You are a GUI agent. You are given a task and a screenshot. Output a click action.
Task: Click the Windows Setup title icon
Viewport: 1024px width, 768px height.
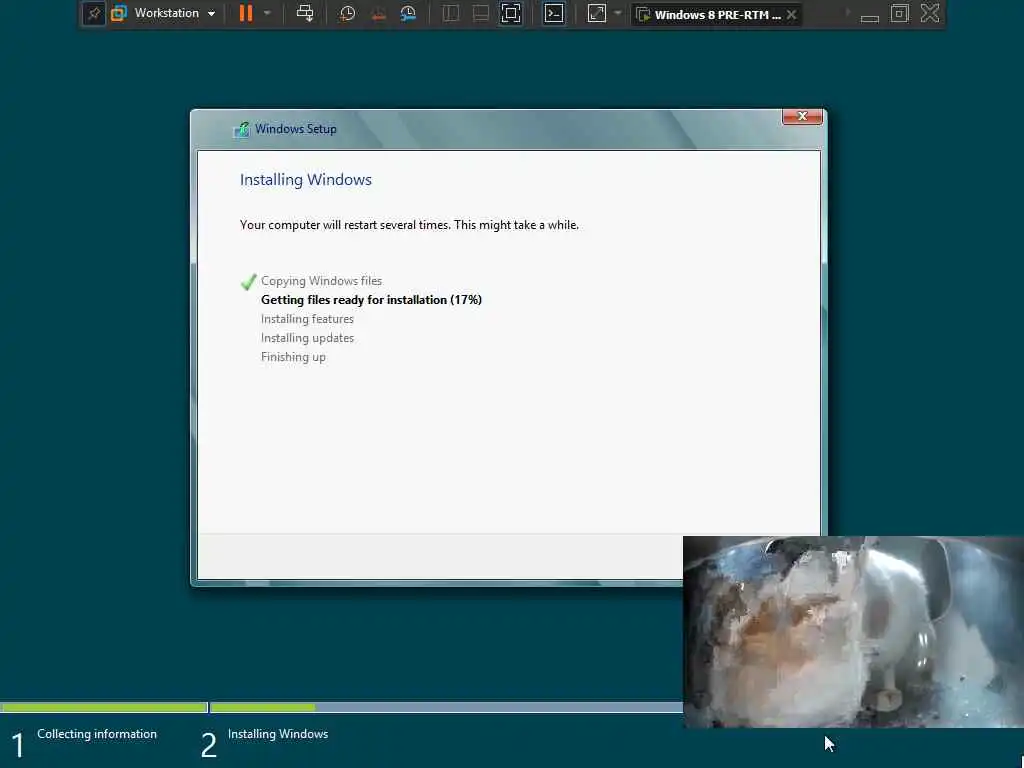point(241,129)
